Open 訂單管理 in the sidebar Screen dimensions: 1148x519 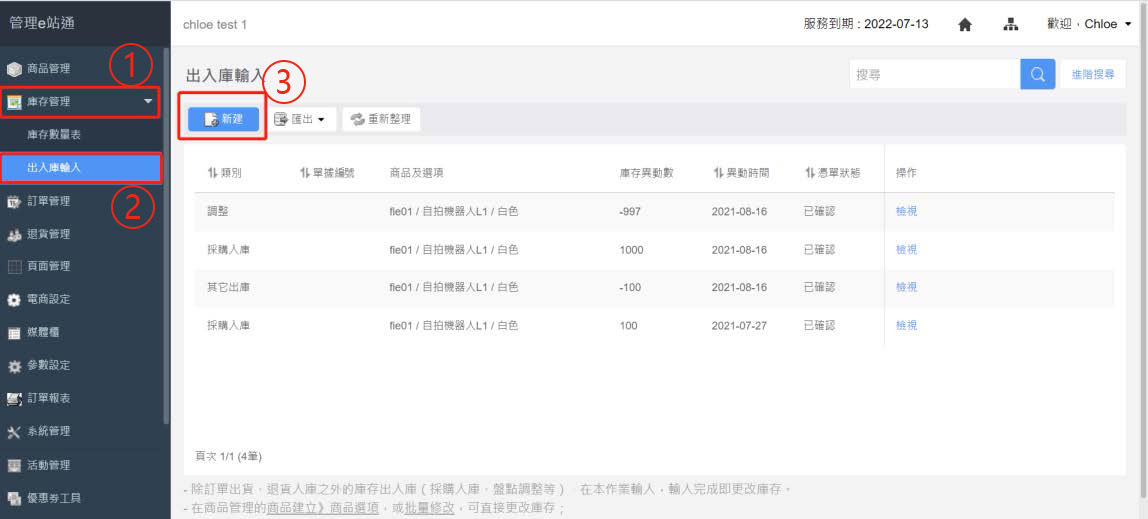pos(48,201)
